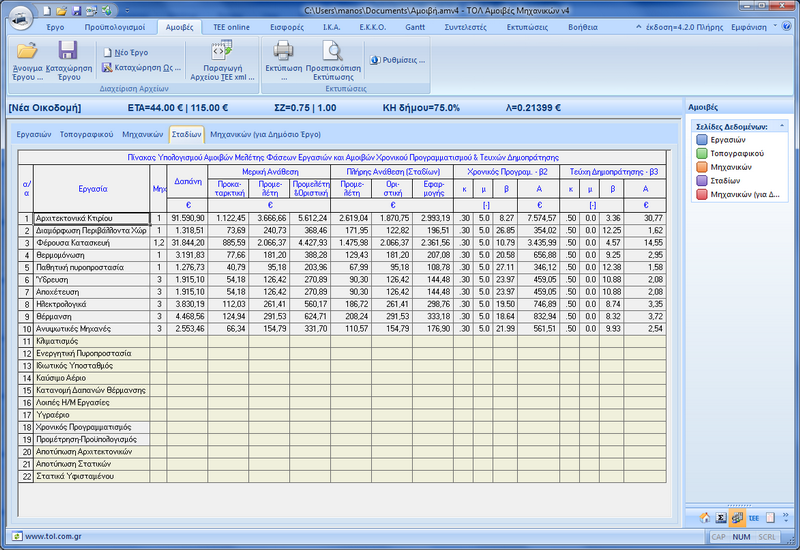Click the sigma icon in bottom navigation bar

tap(721, 517)
